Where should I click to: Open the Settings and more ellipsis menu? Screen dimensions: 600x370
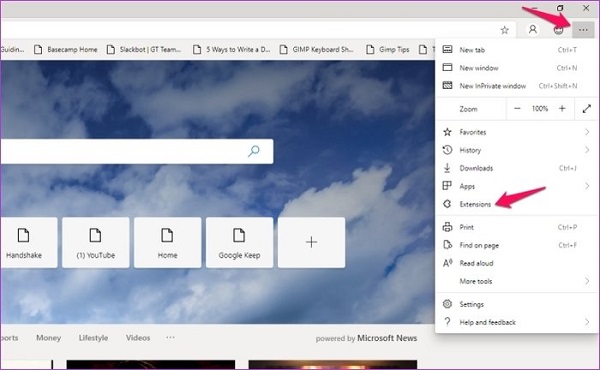point(583,30)
